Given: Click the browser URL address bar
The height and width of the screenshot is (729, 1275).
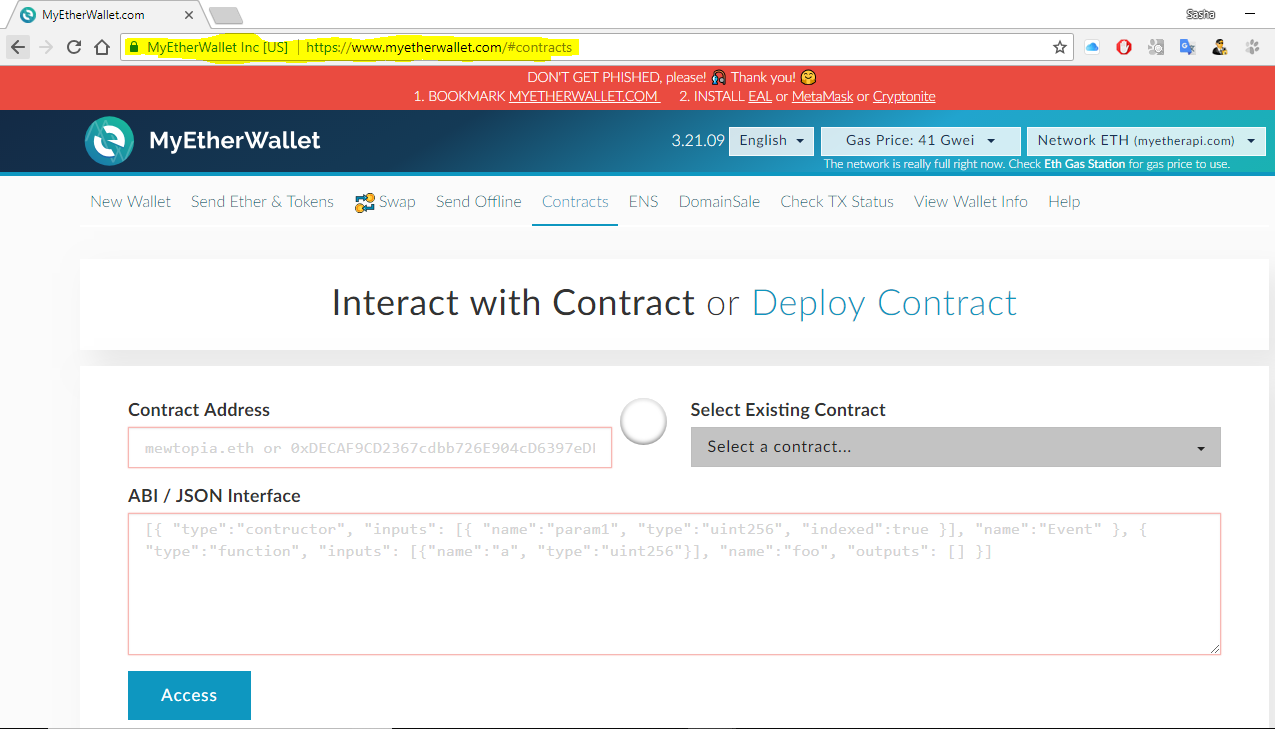Looking at the screenshot, I should coord(595,47).
